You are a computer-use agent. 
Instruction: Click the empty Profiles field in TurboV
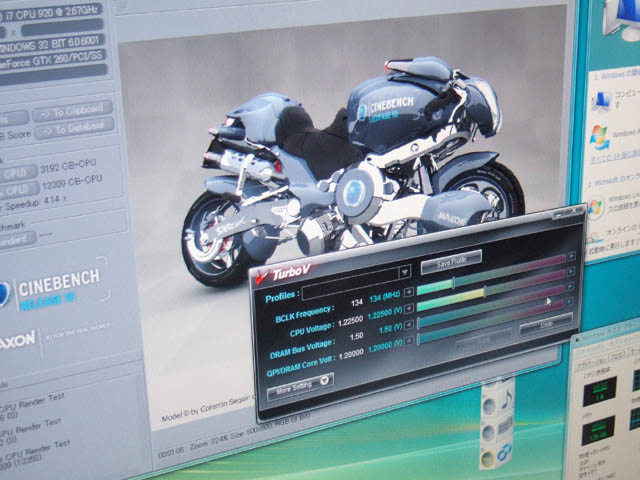[350, 284]
